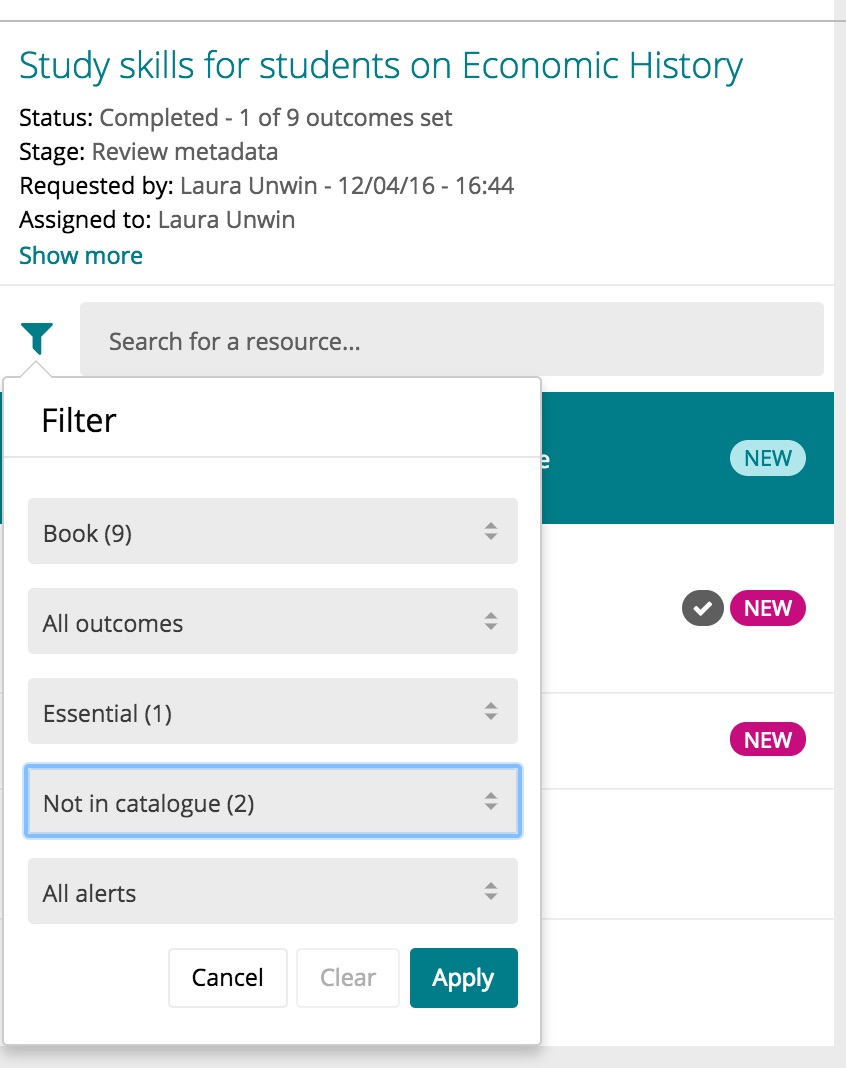Open the All alerts dropdown
Image resolution: width=846 pixels, height=1068 pixels.
coord(272,891)
